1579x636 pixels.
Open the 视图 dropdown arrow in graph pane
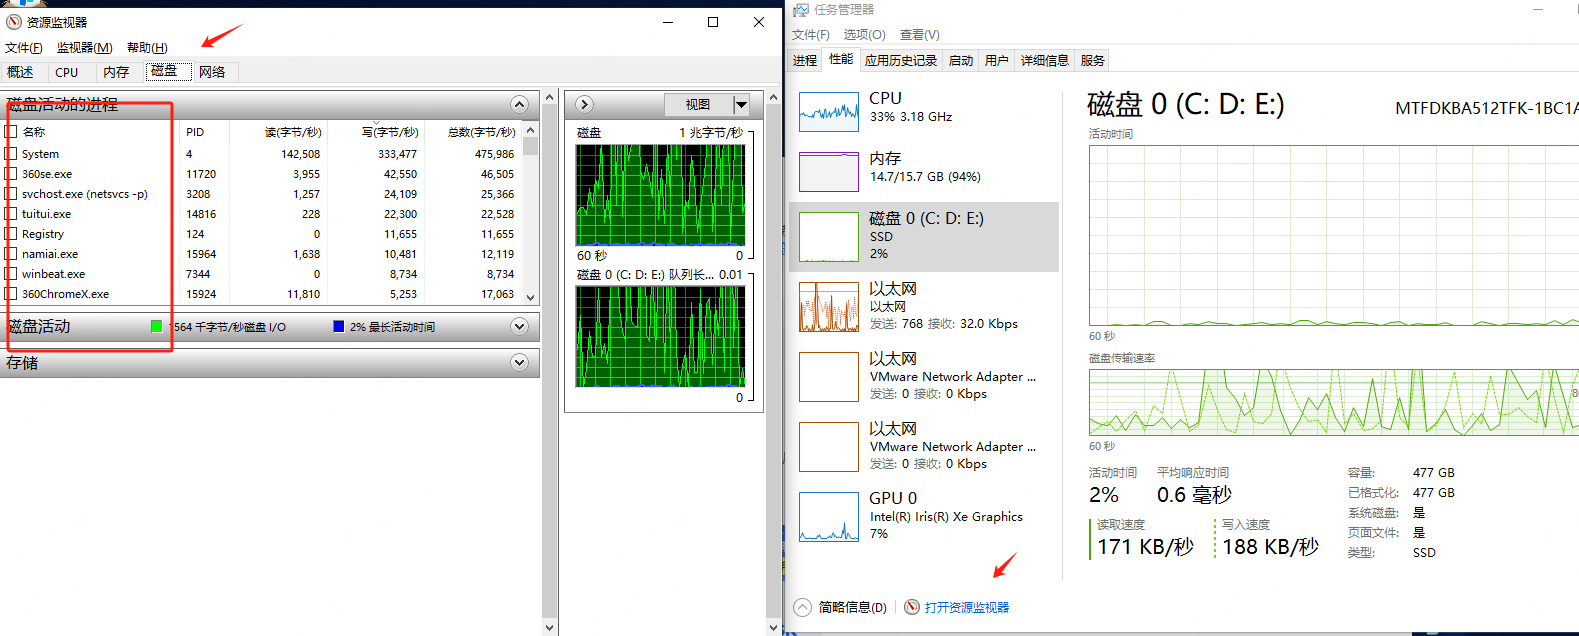(x=741, y=104)
